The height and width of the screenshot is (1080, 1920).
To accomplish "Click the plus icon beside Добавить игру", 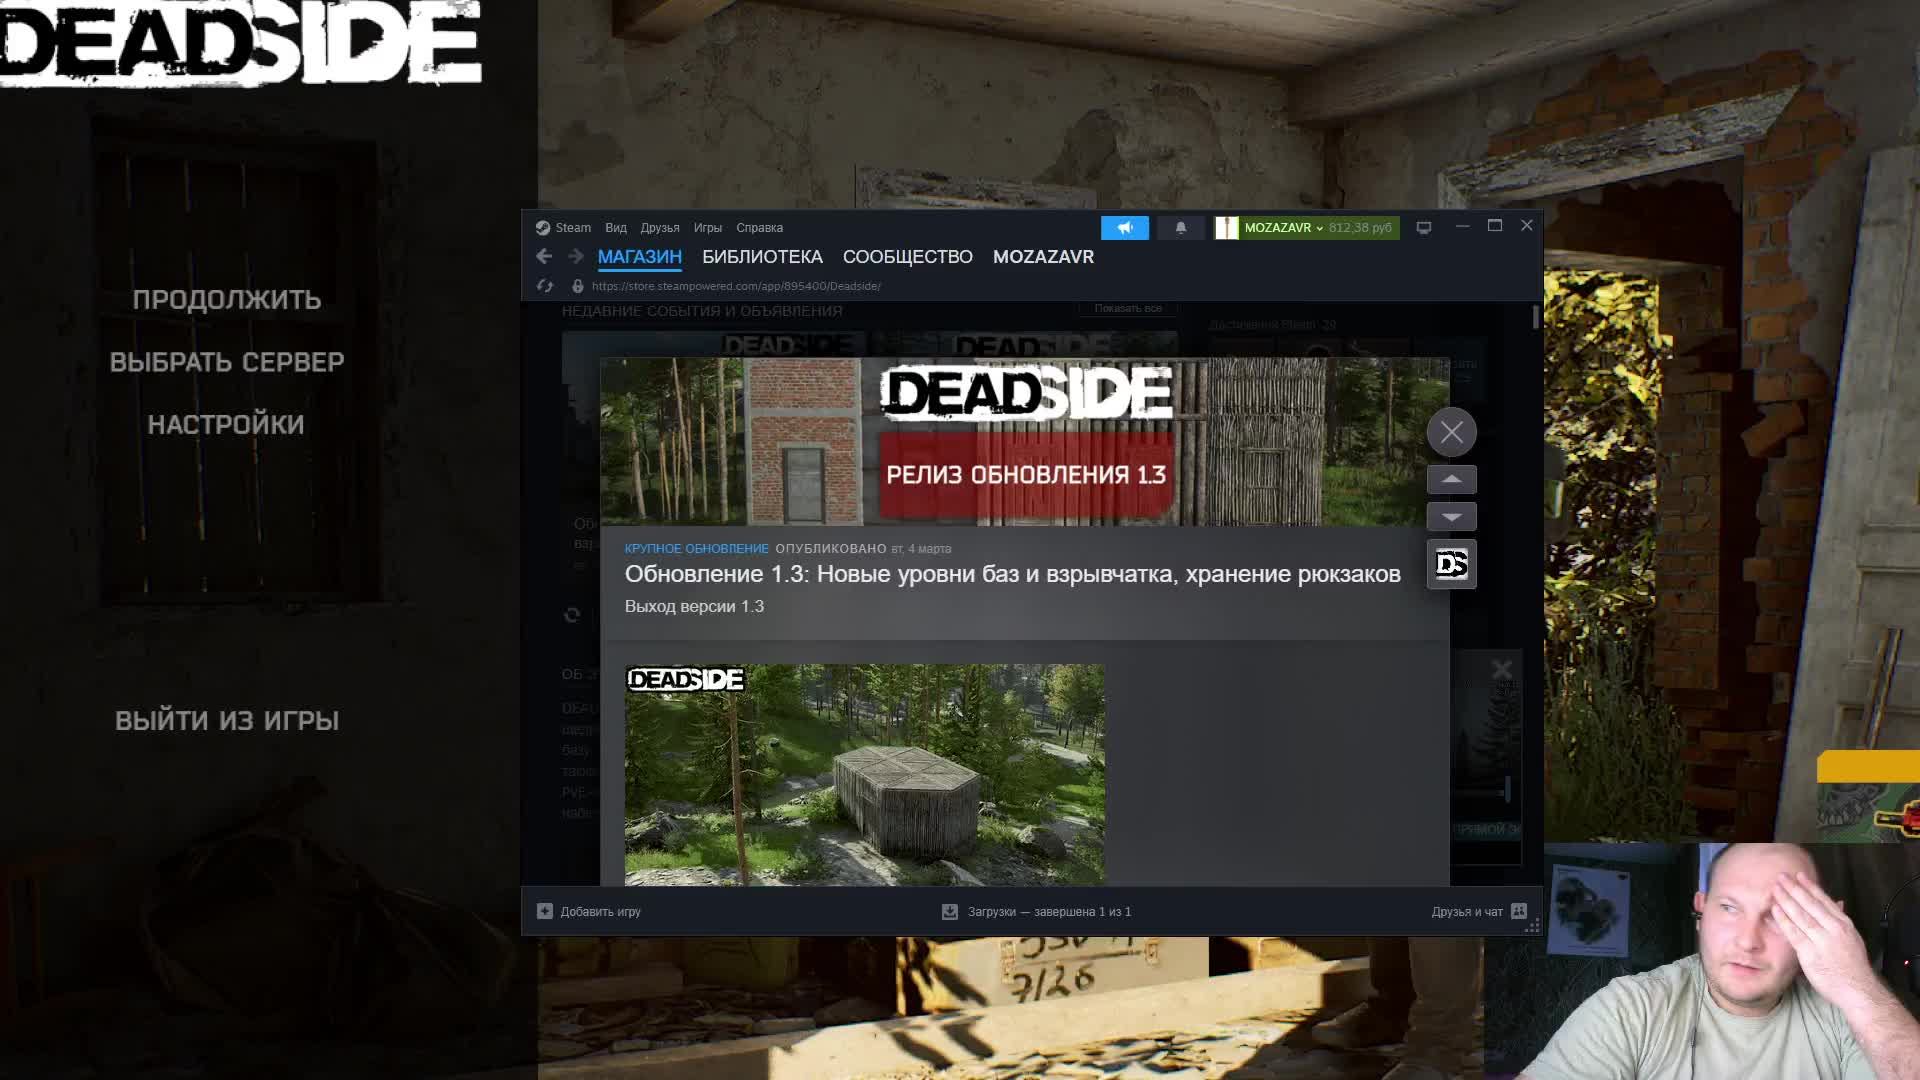I will 545,911.
